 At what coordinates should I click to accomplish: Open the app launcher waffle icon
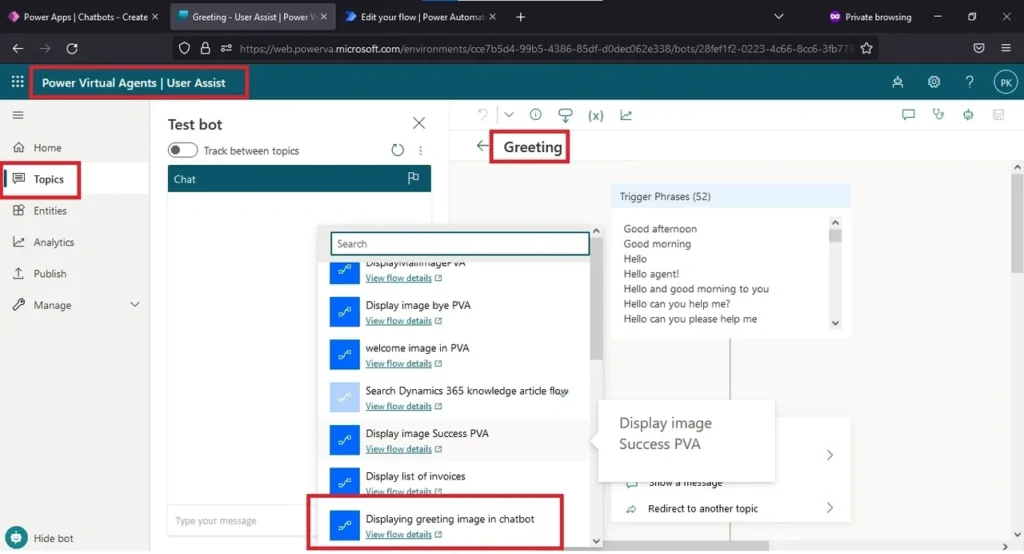[x=18, y=82]
